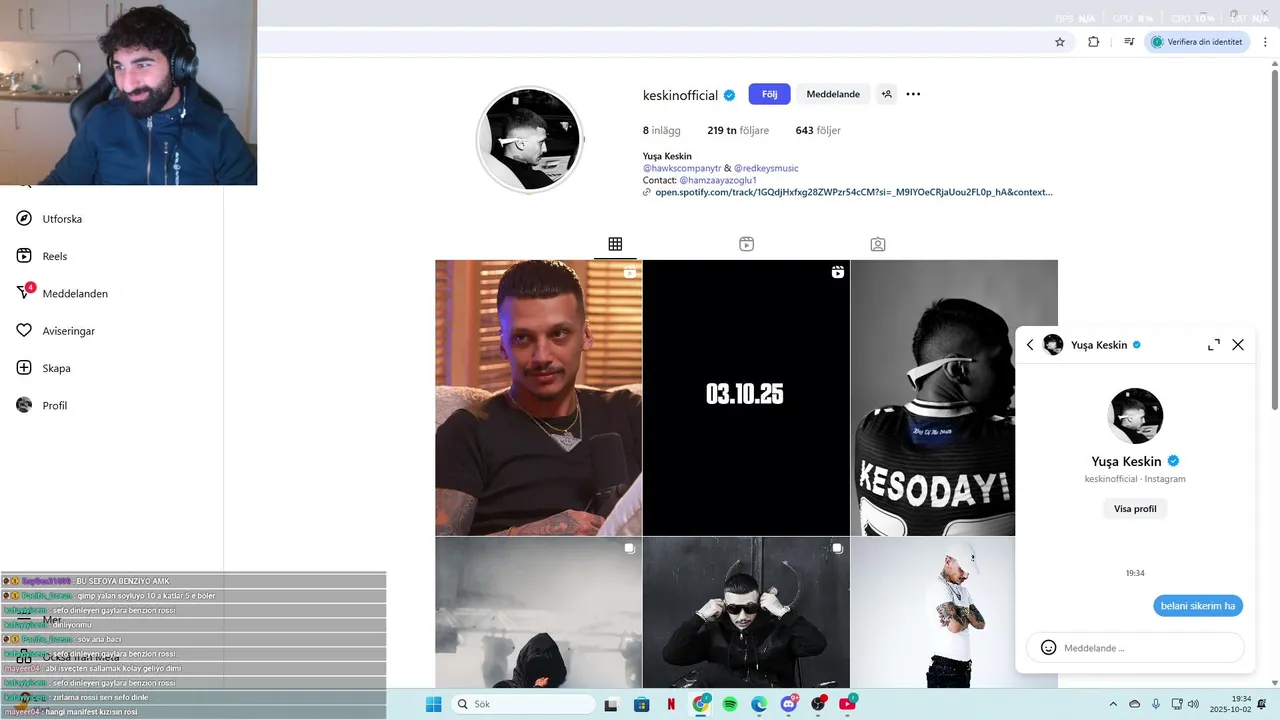The height and width of the screenshot is (720, 1280).
Task: Open the notification bell in the system tray
Action: click(1263, 704)
